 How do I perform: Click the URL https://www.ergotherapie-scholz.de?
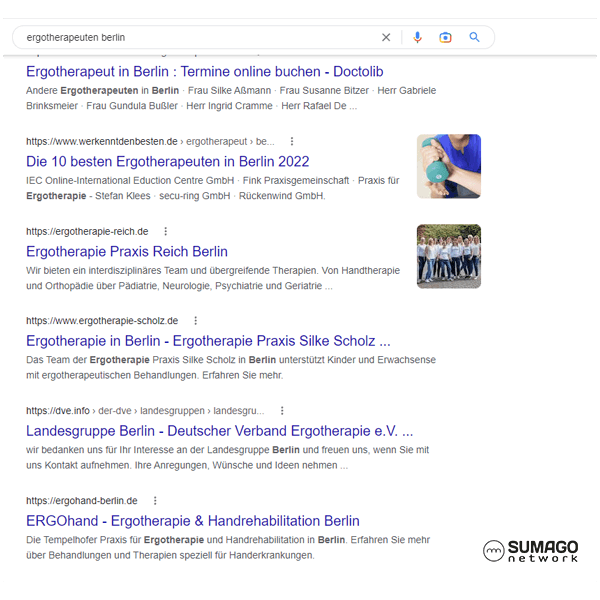[102, 321]
